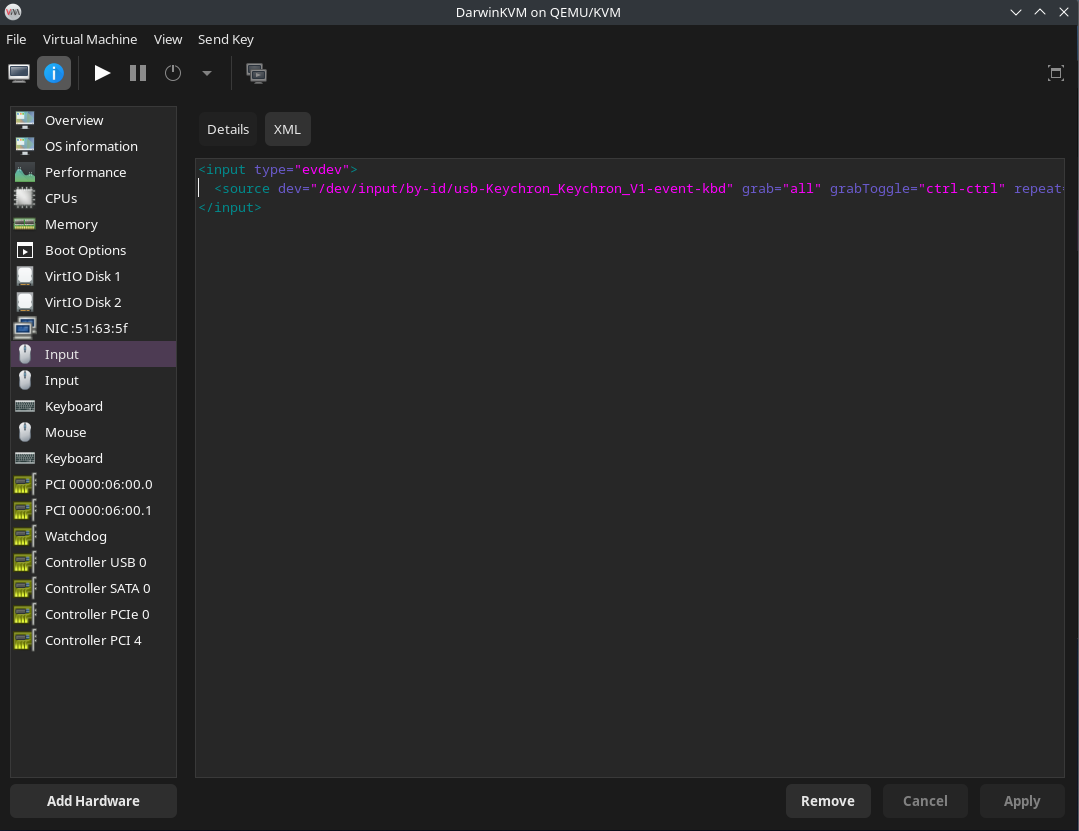Viewport: 1079px width, 831px height.
Task: Open the Send Key menu
Action: point(226,39)
